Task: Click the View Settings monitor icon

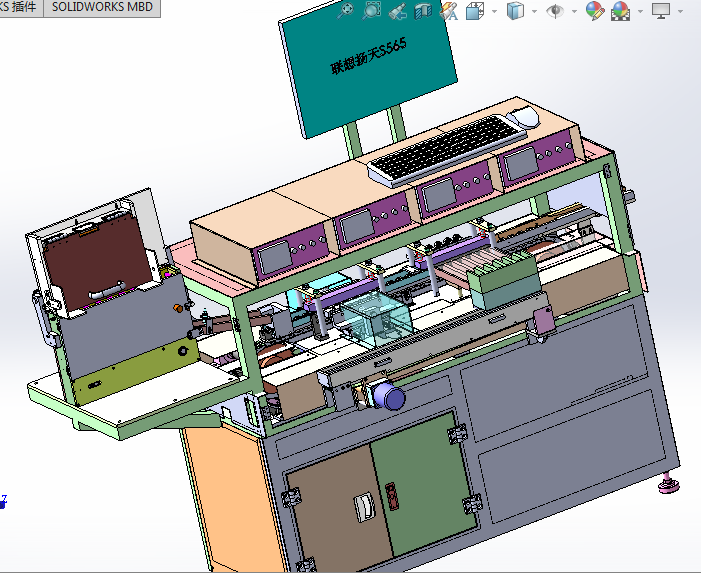Action: click(x=661, y=11)
